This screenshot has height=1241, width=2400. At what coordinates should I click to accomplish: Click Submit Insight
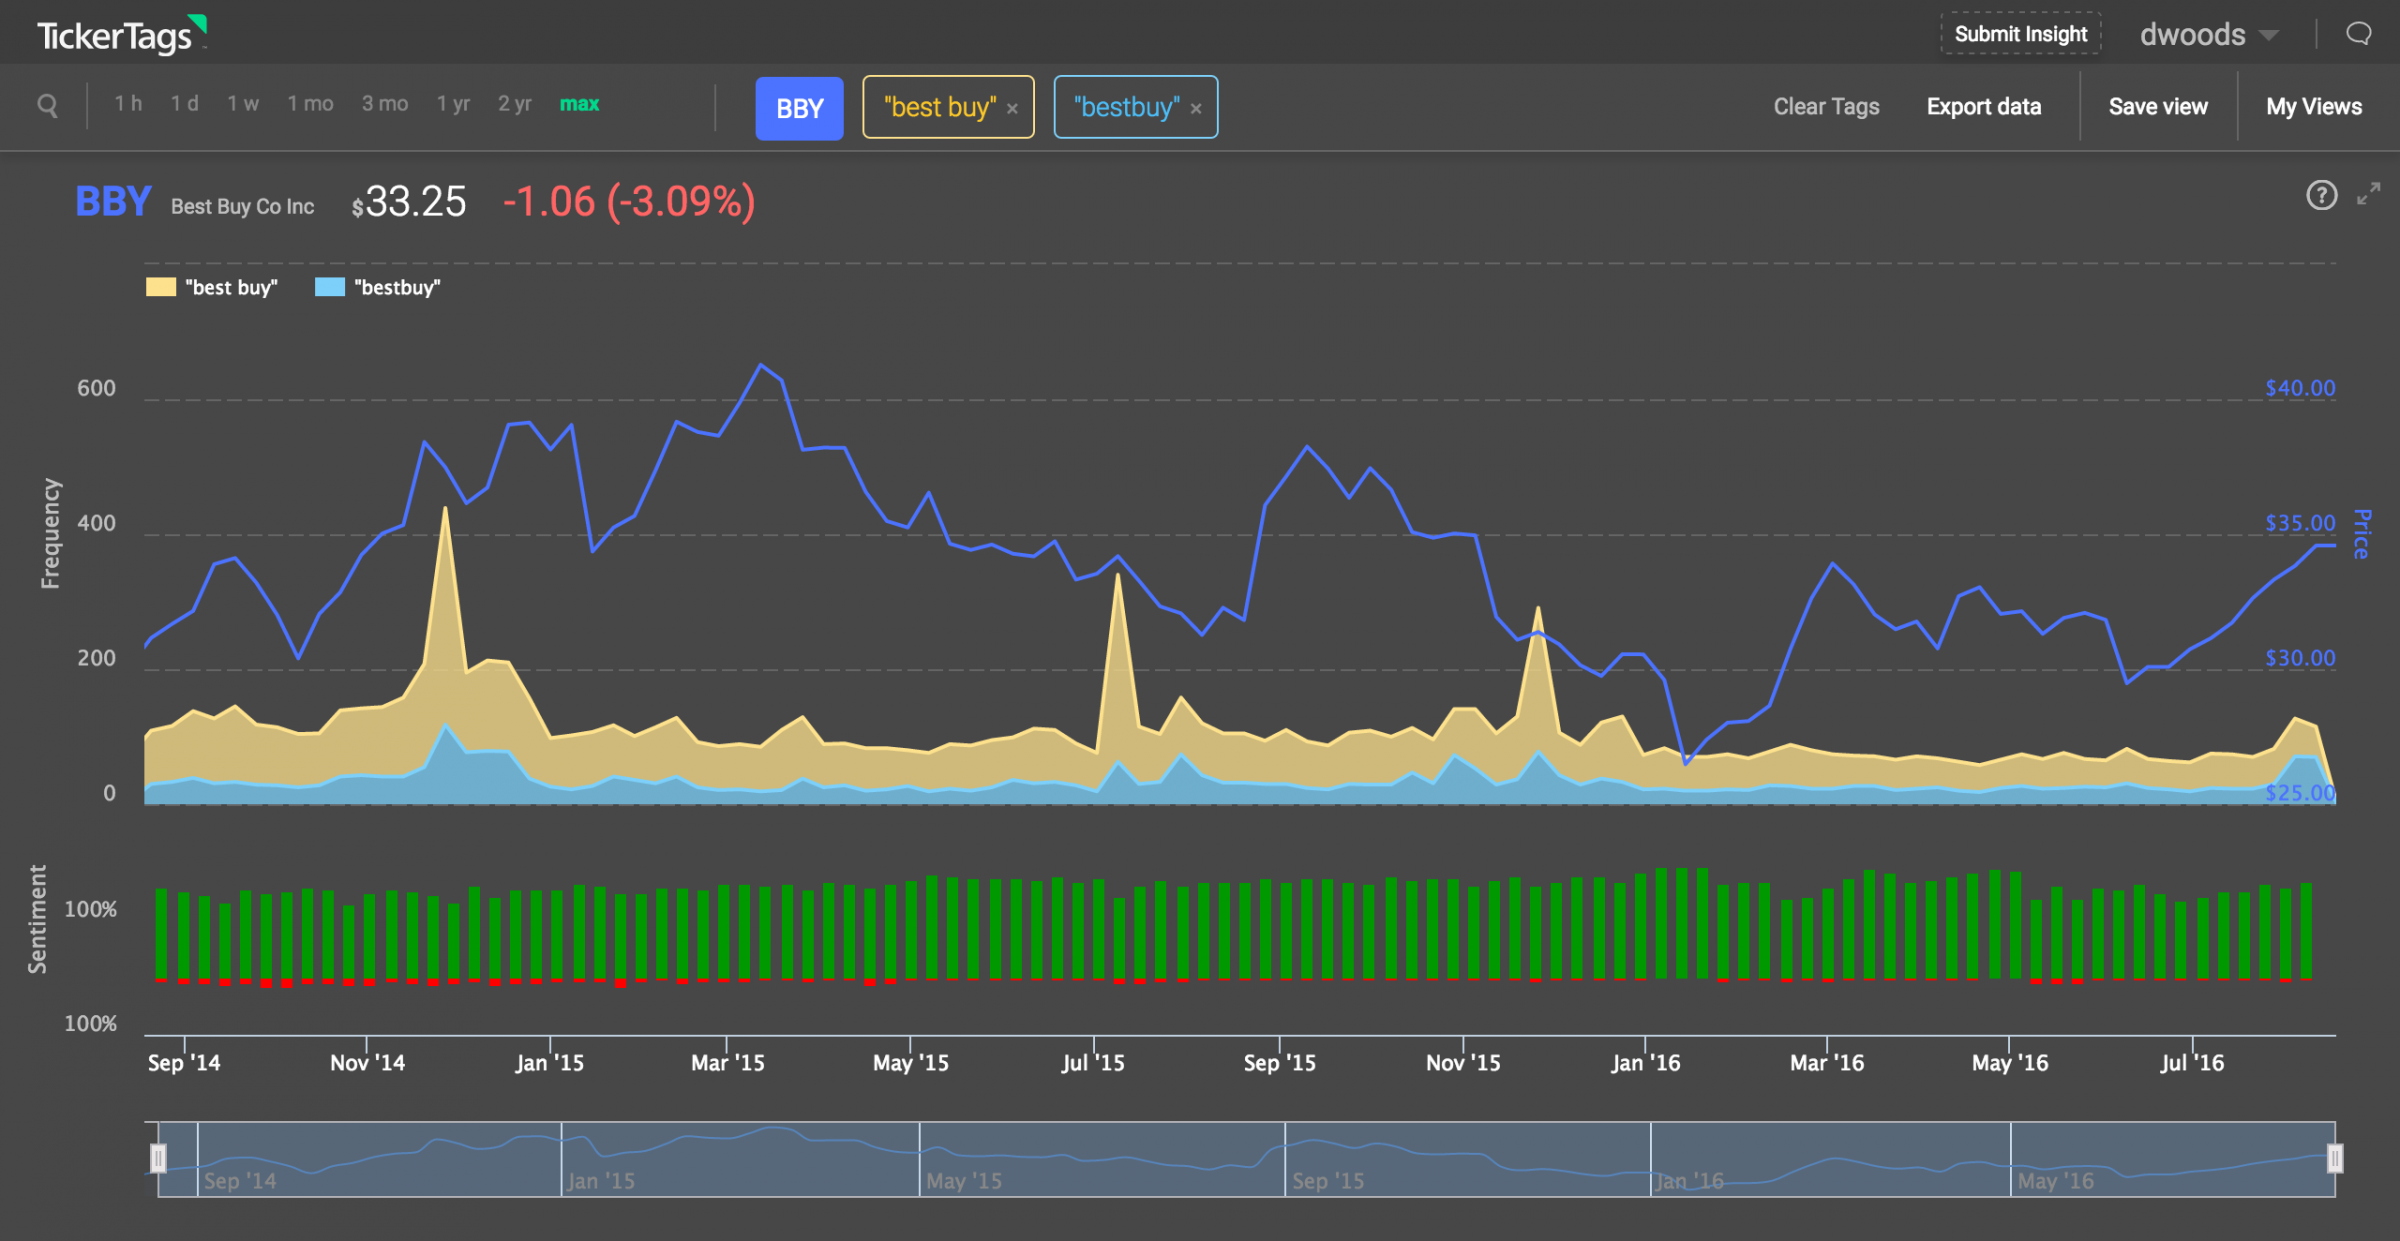pyautogui.click(x=2021, y=34)
